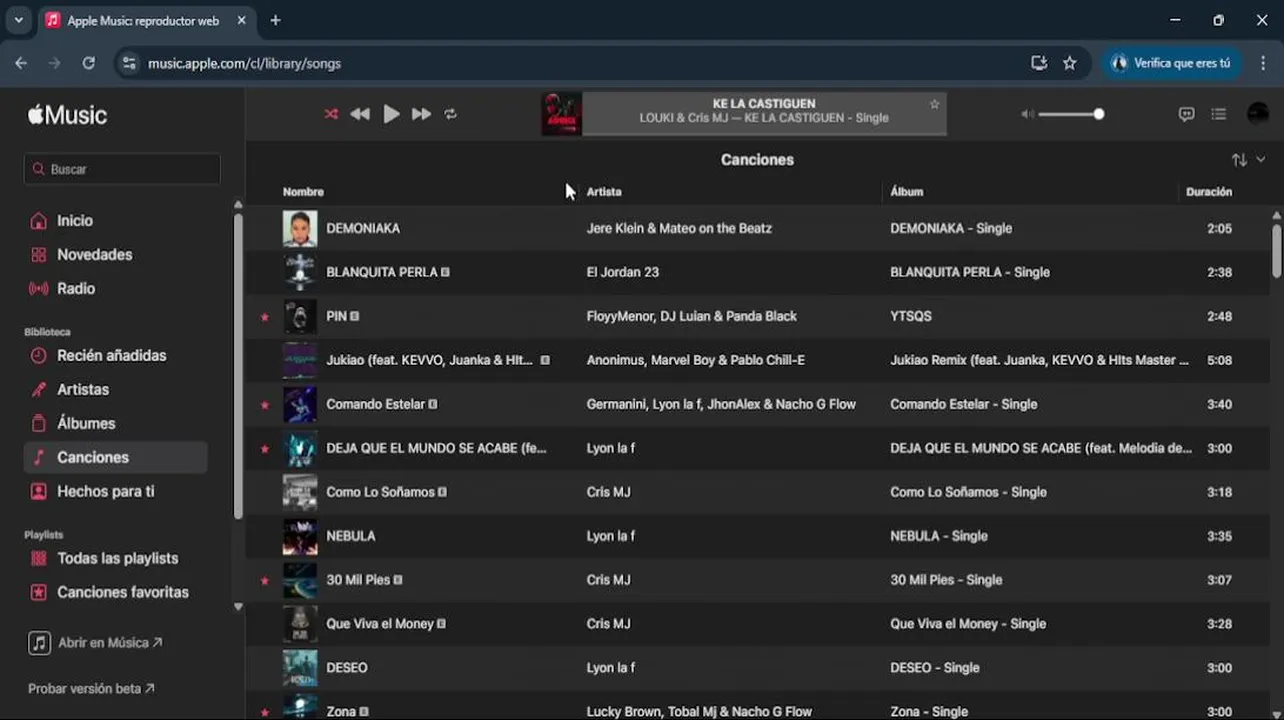This screenshot has width=1284, height=720.
Task: Open the account profile avatar
Action: [1258, 114]
